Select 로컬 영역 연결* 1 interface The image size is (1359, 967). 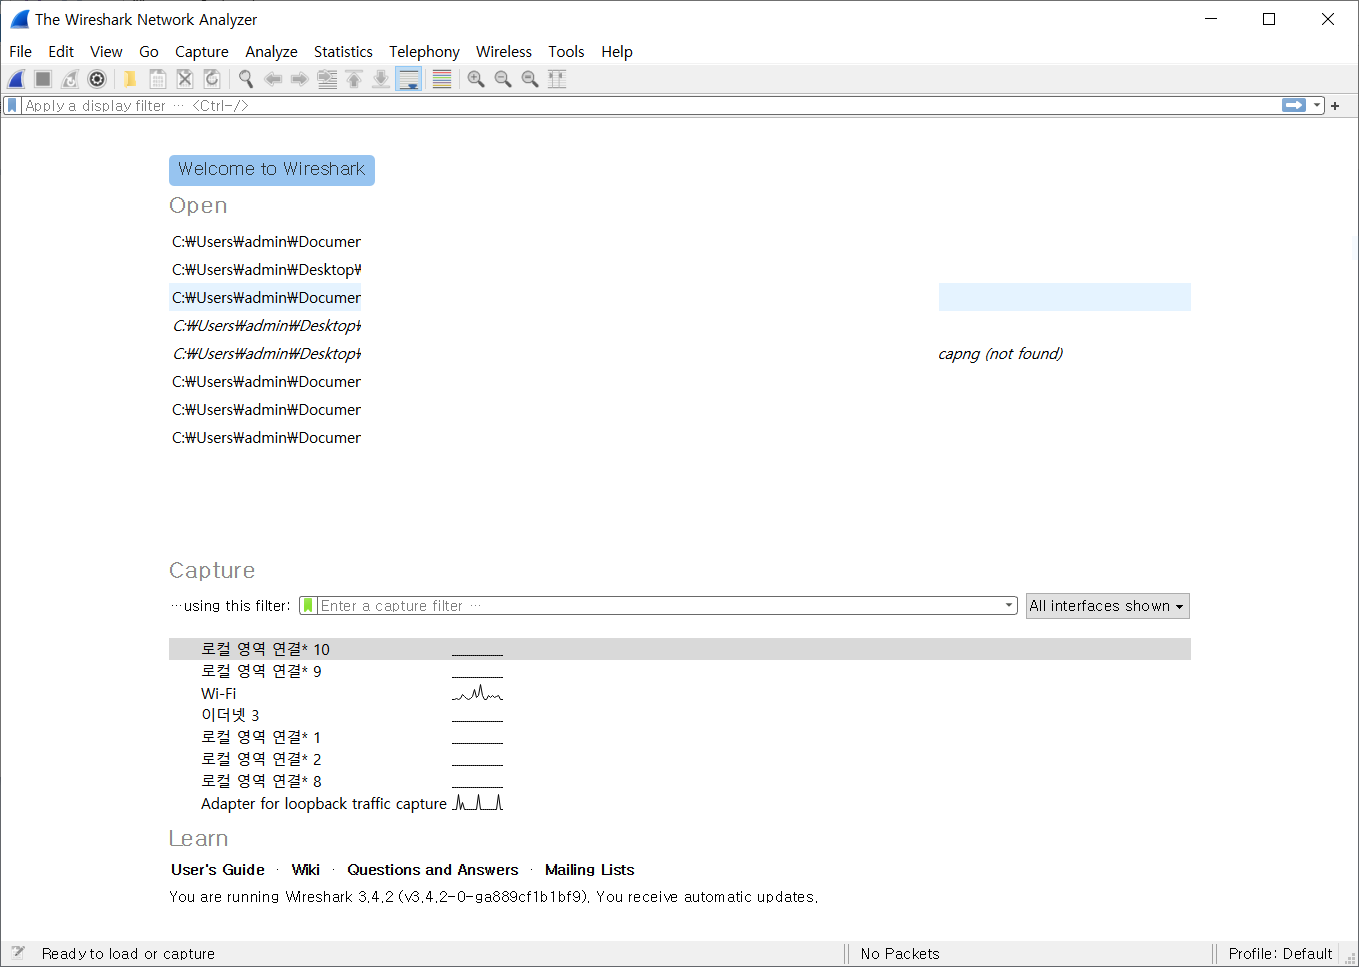click(x=680, y=737)
